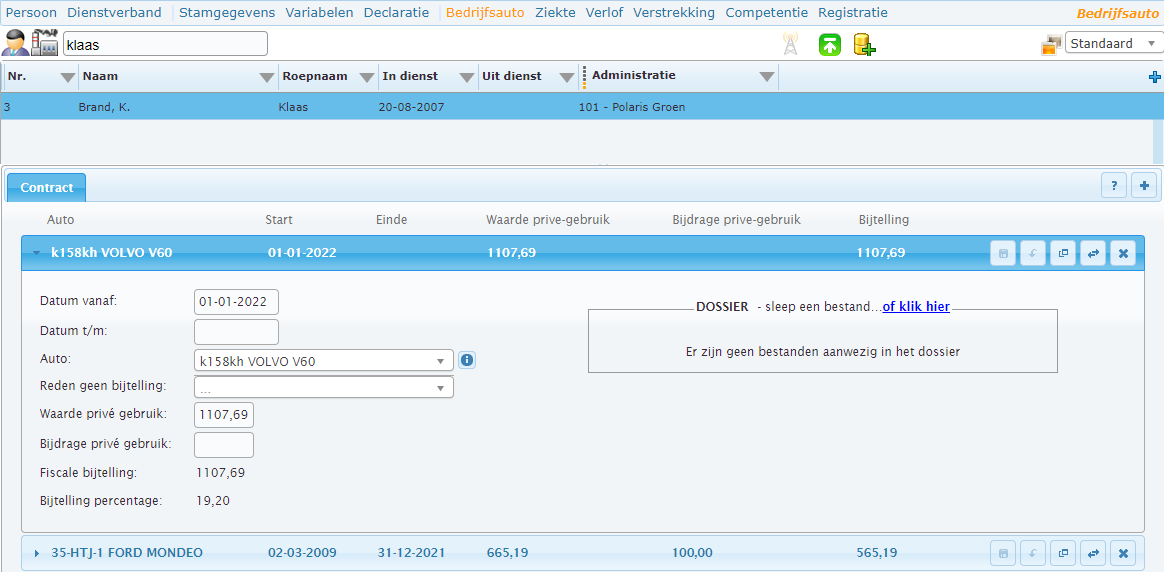Open the Verlof menu item
1164x572 pixels.
click(x=604, y=13)
